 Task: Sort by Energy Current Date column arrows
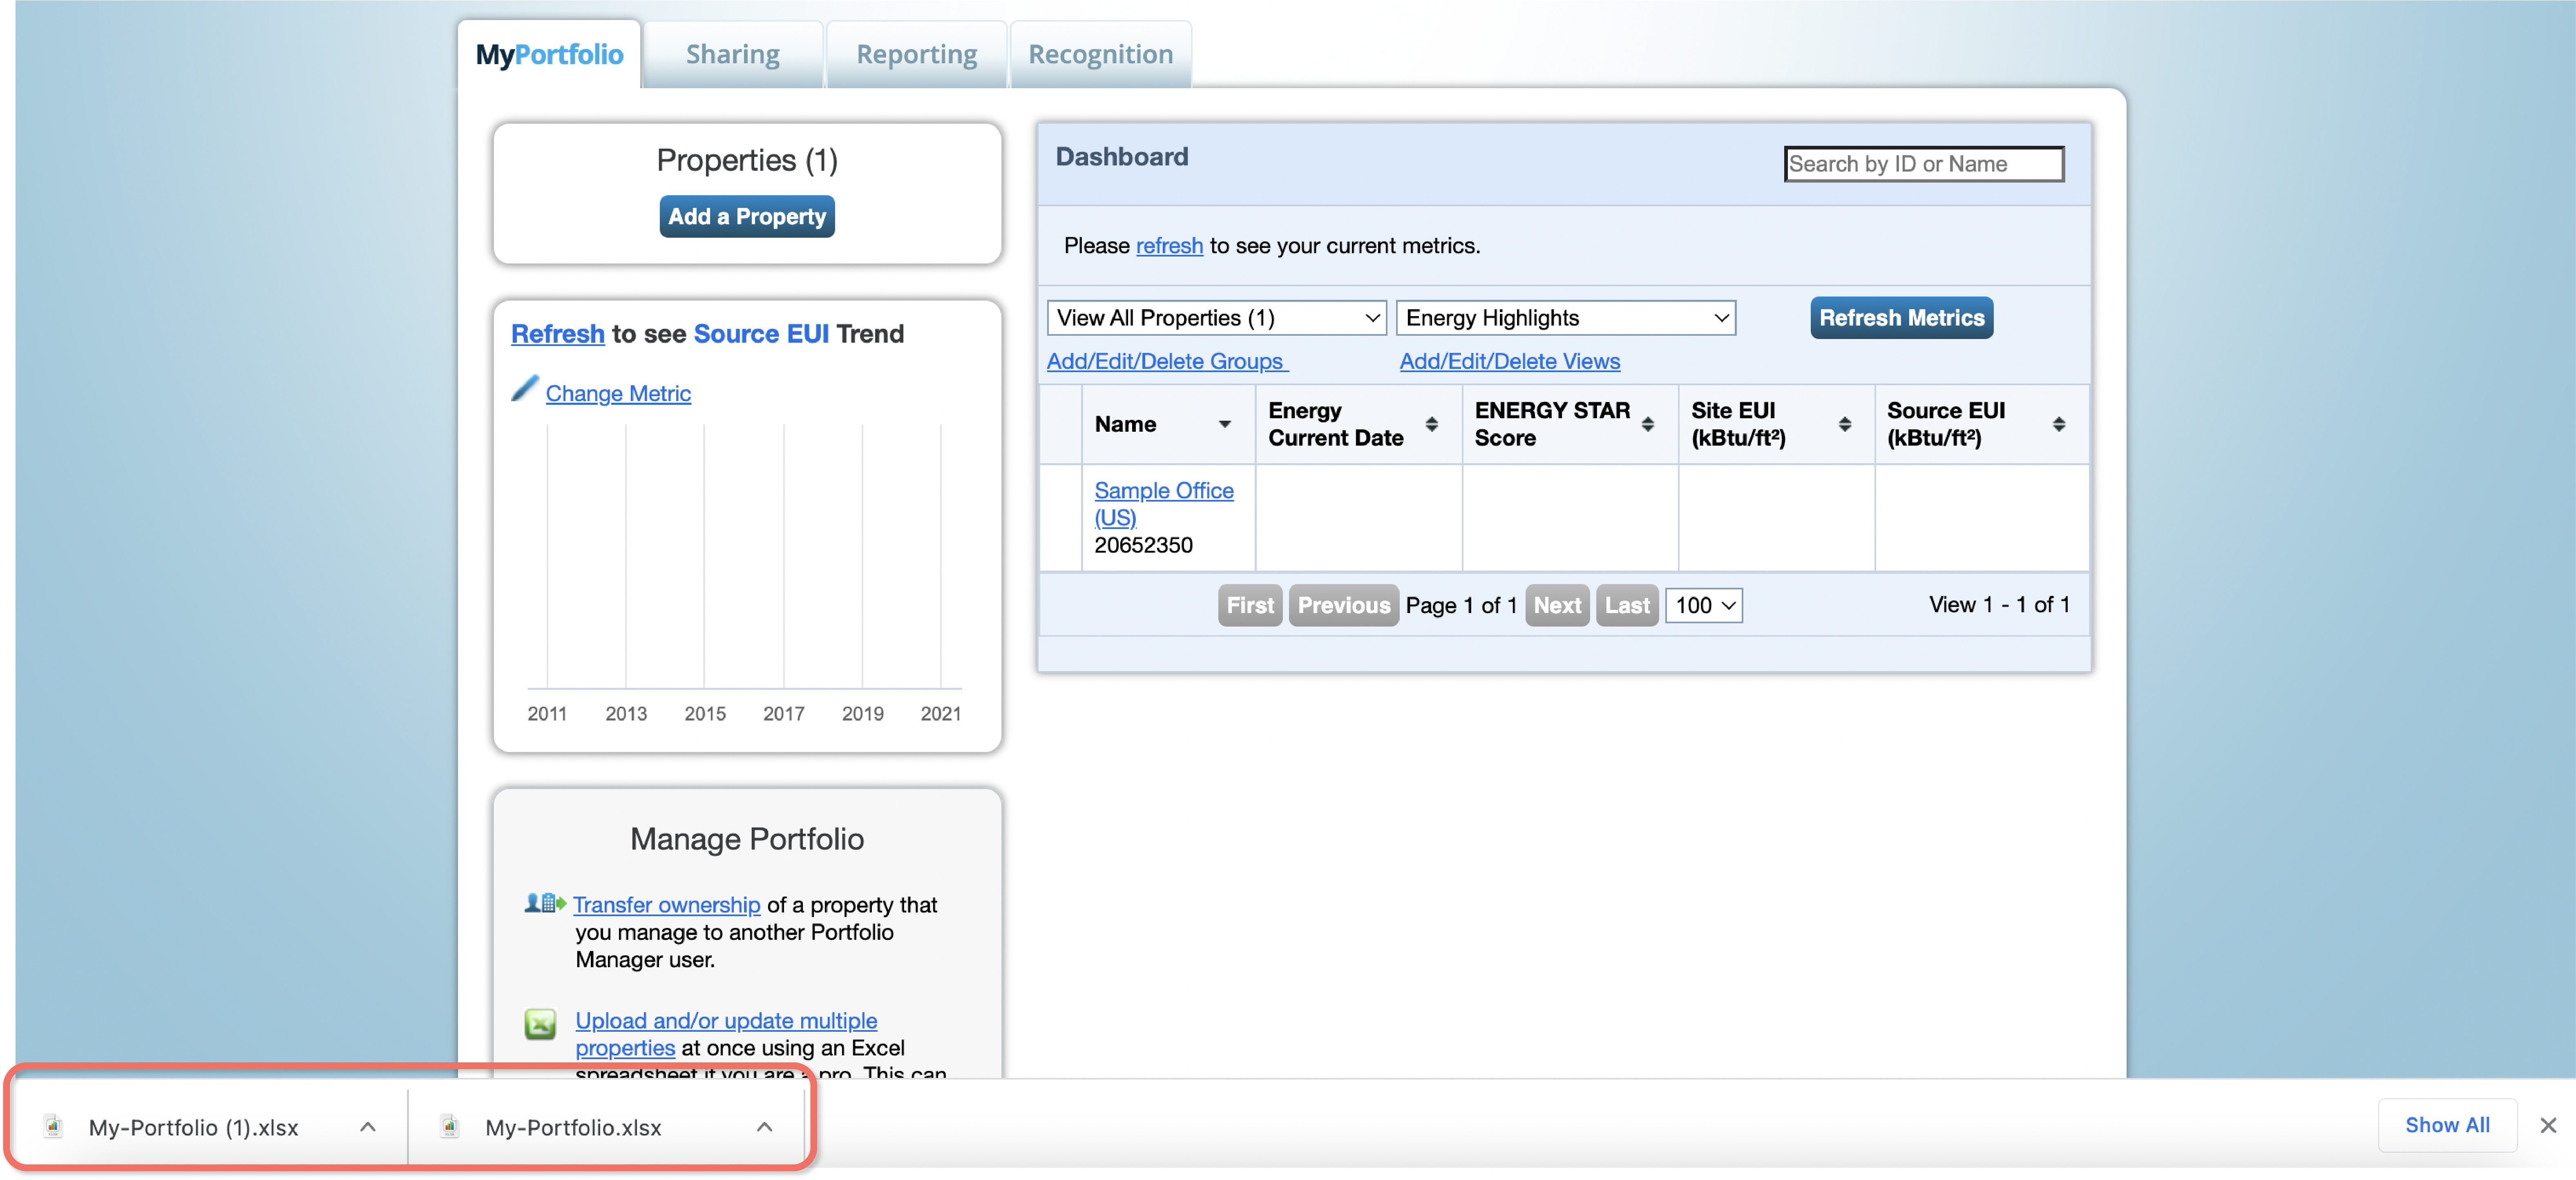click(1431, 424)
